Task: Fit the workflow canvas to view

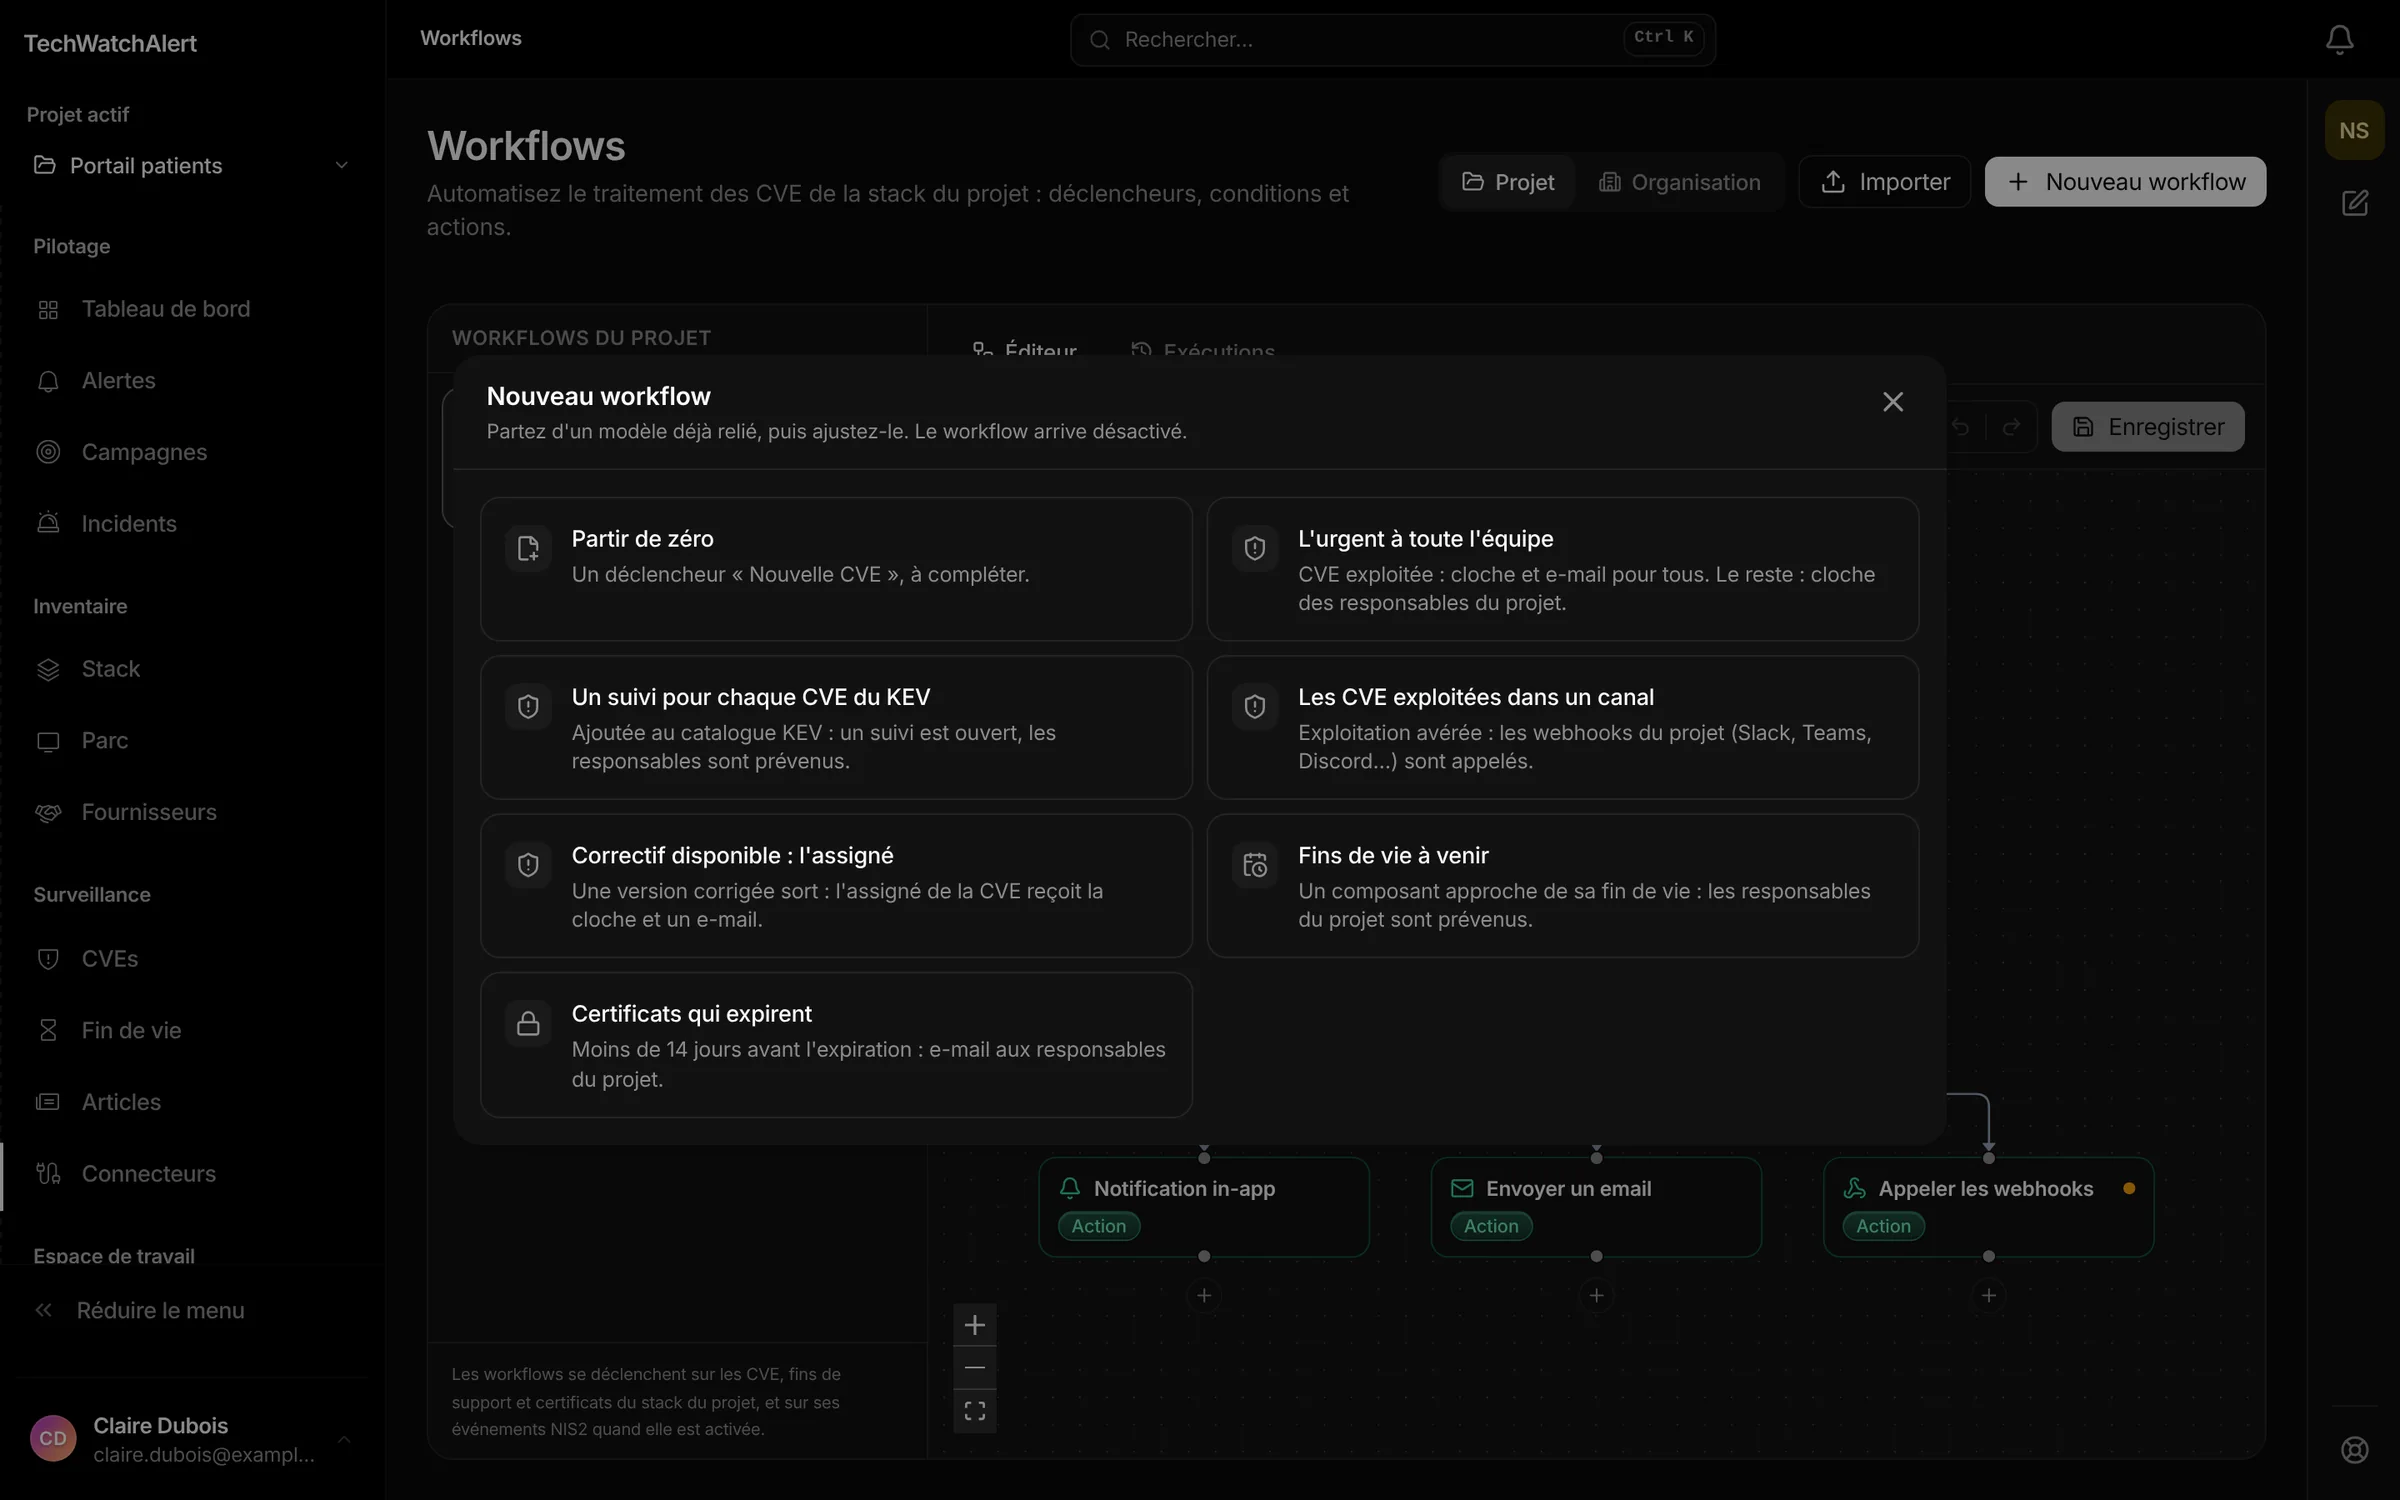Action: pos(974,1411)
